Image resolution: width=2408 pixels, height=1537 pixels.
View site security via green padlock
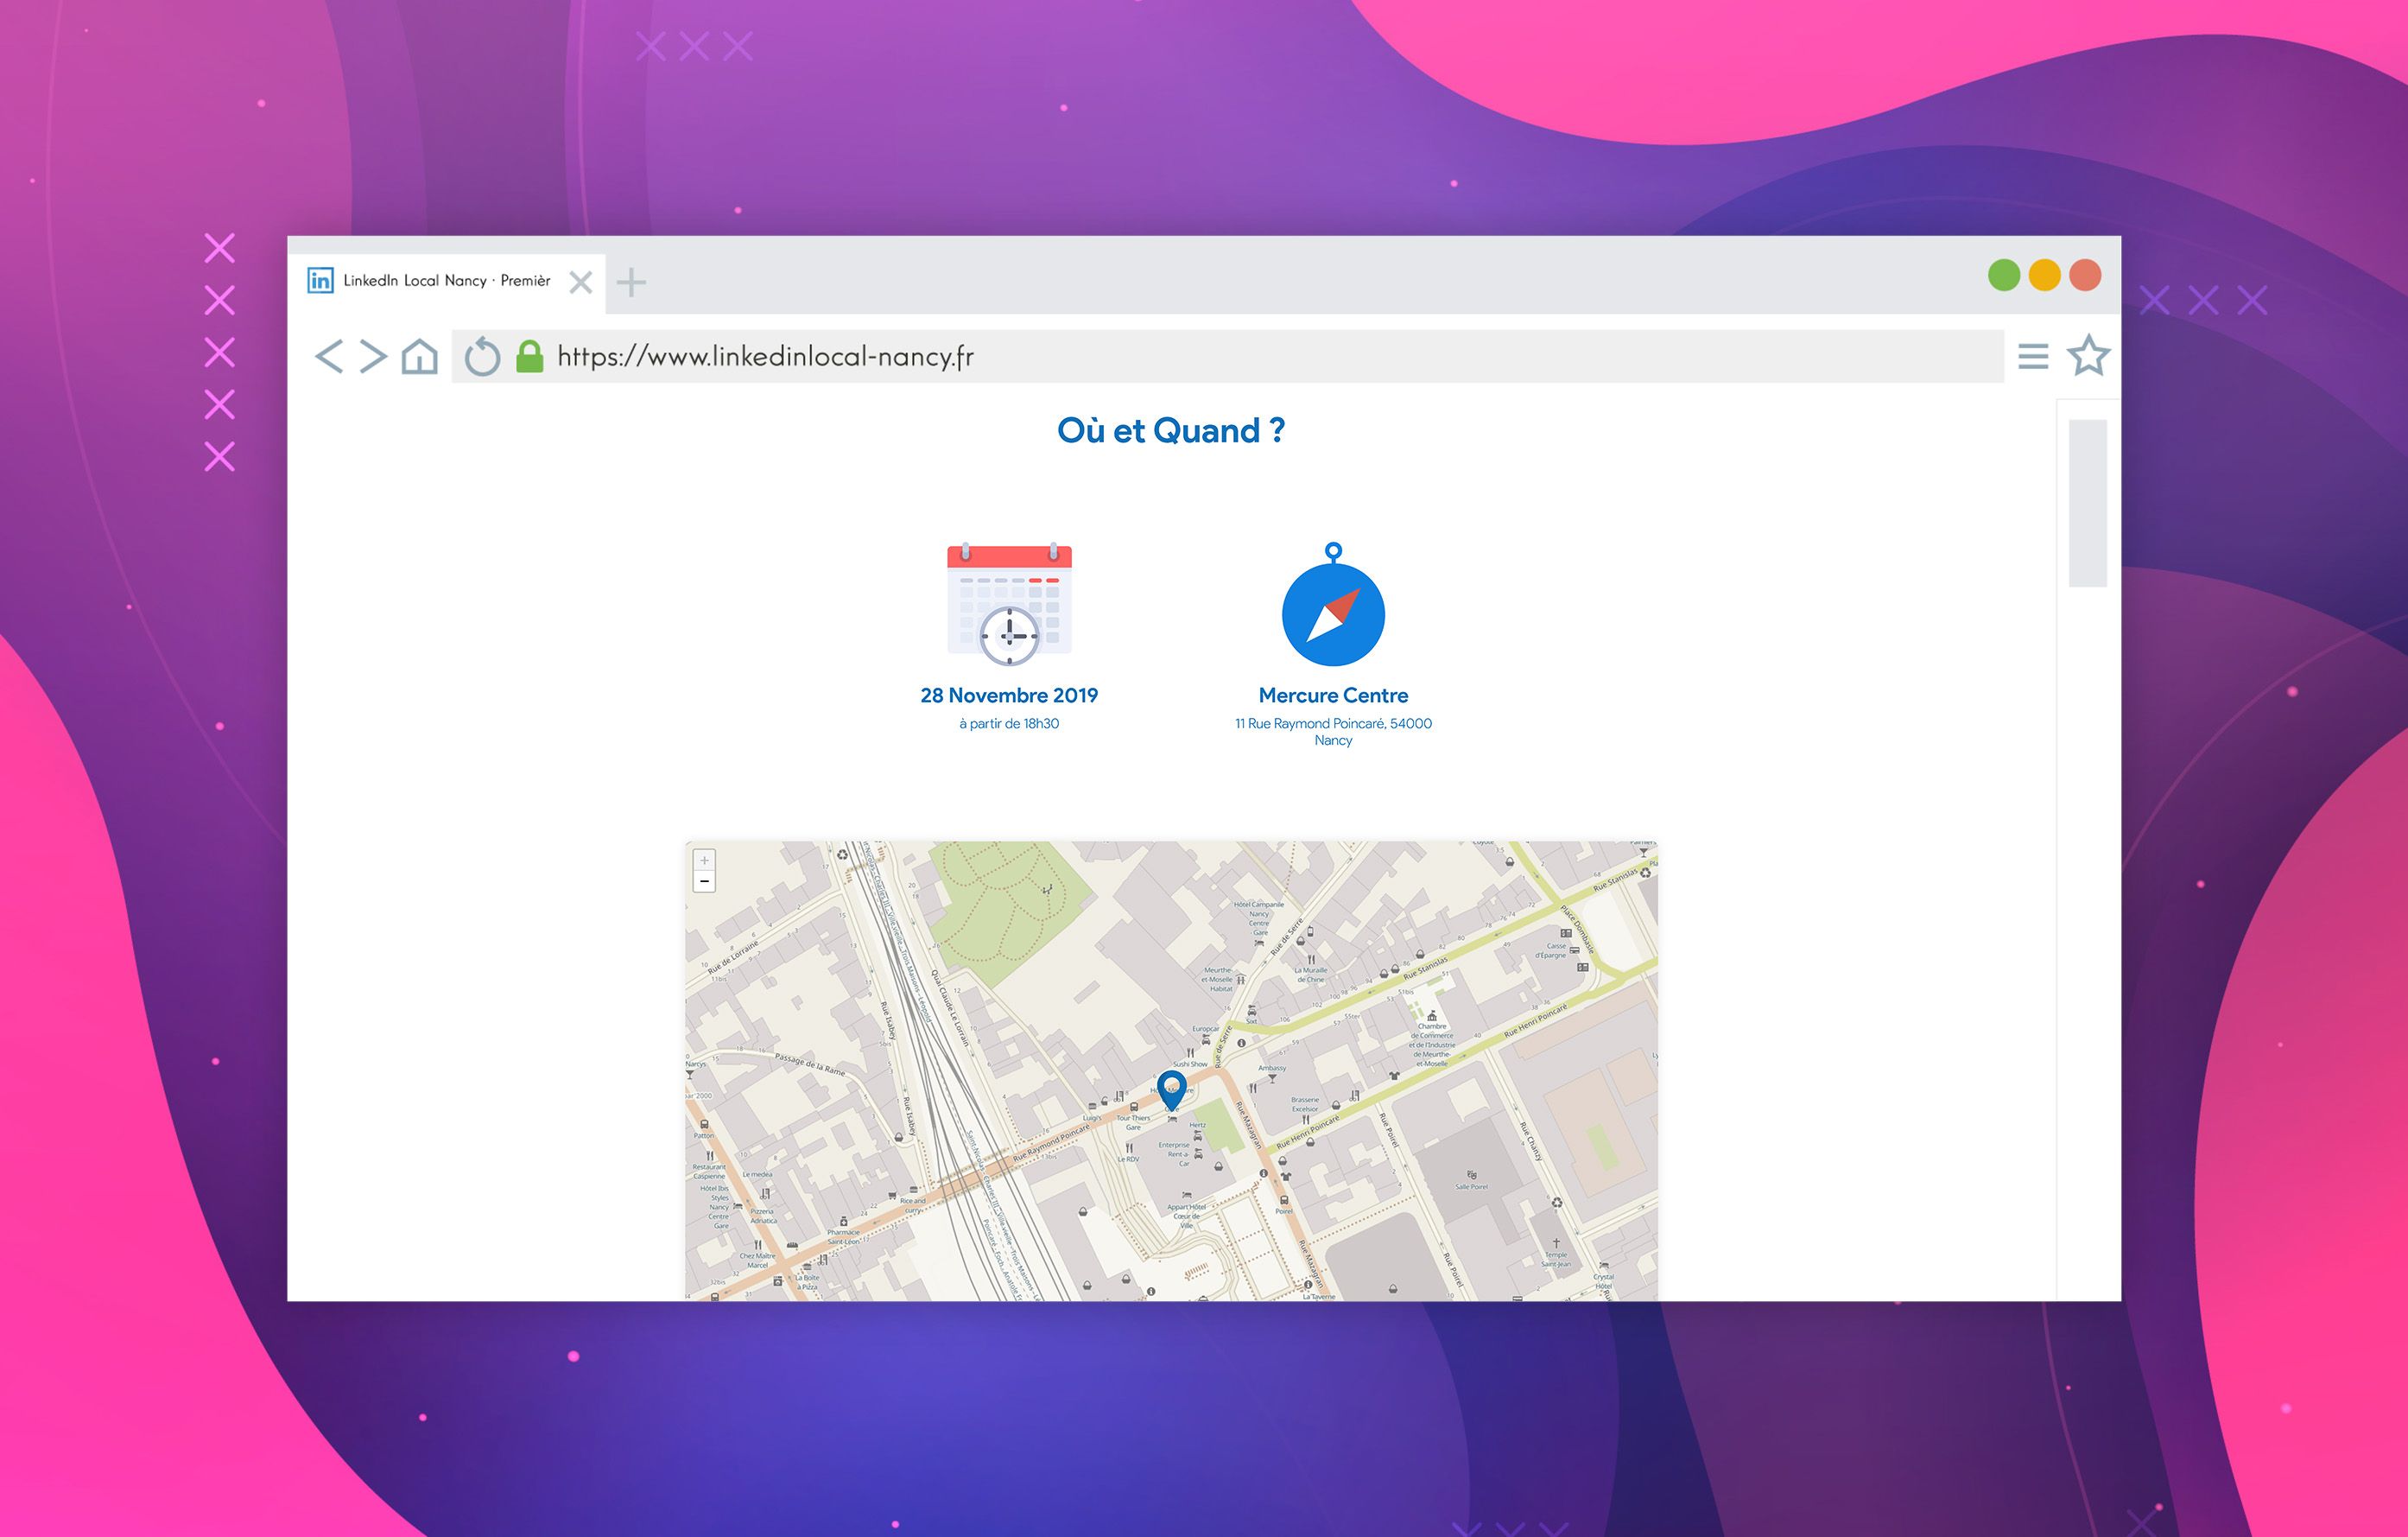(x=529, y=356)
